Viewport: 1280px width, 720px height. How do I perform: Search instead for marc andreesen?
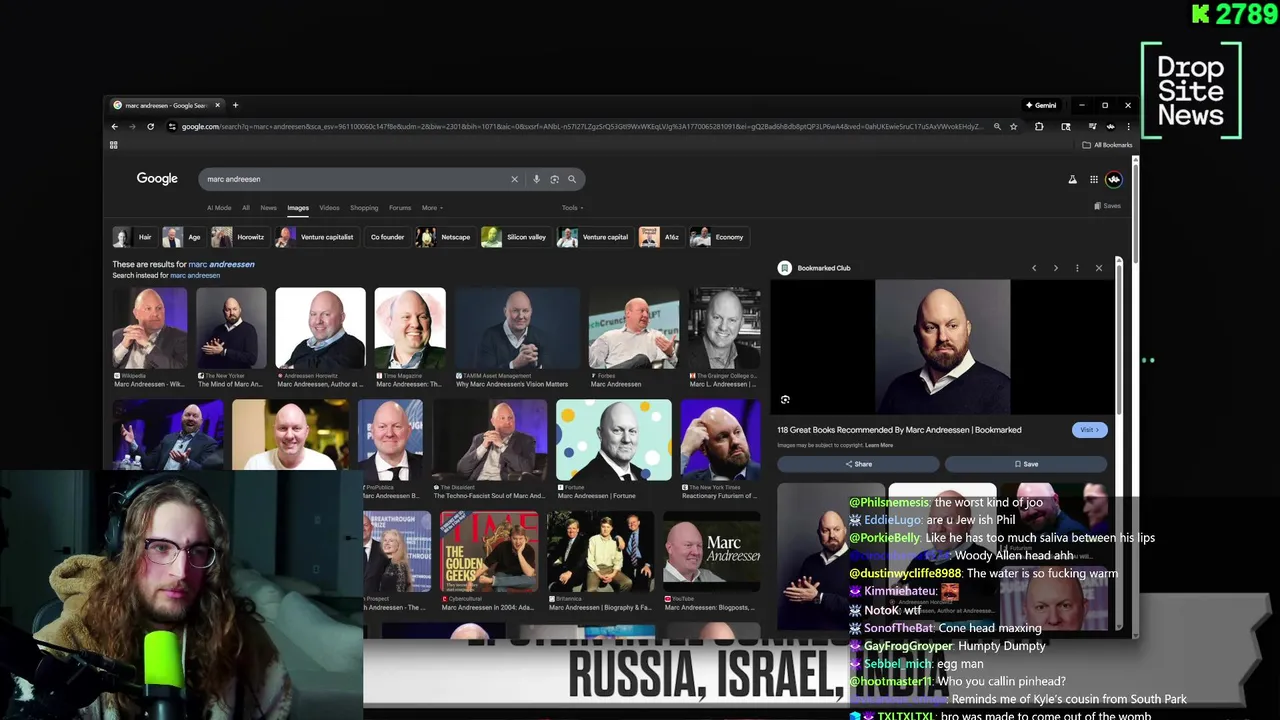point(195,275)
